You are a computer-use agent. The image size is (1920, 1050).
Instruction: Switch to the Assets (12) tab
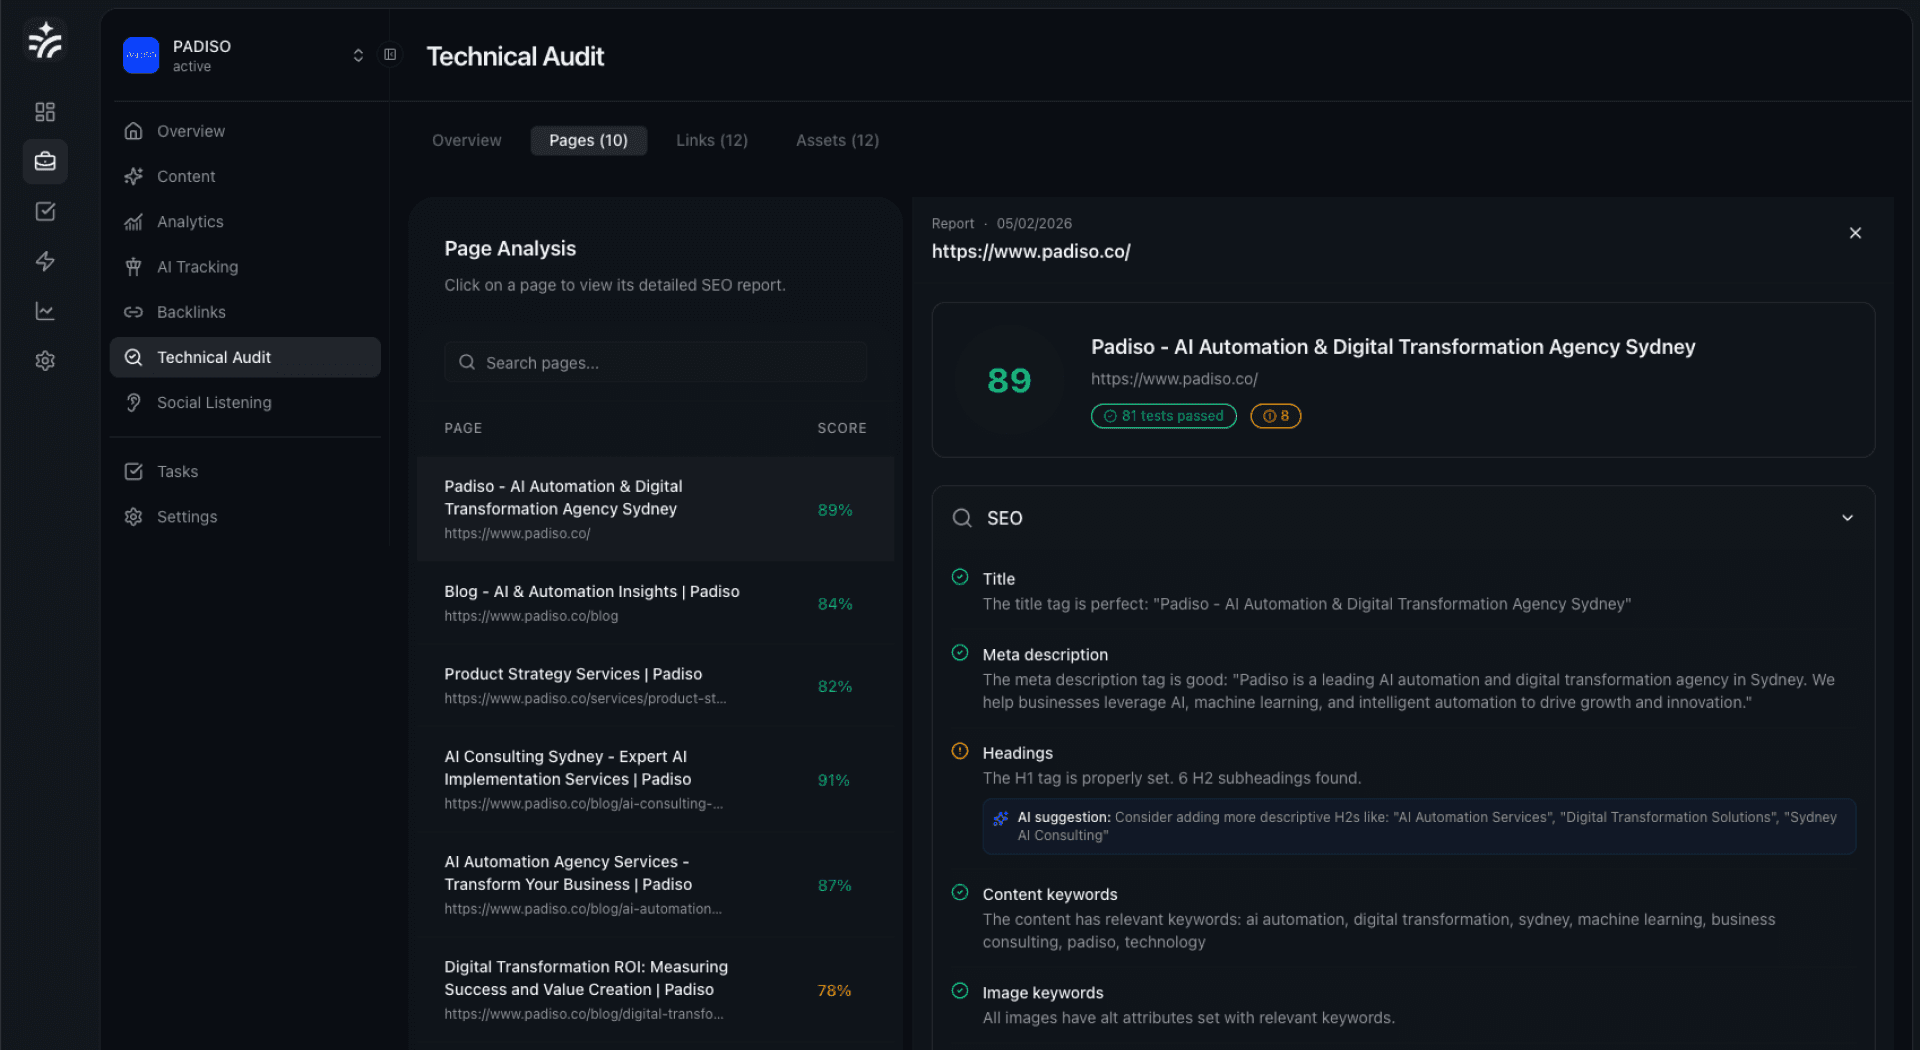pyautogui.click(x=838, y=140)
